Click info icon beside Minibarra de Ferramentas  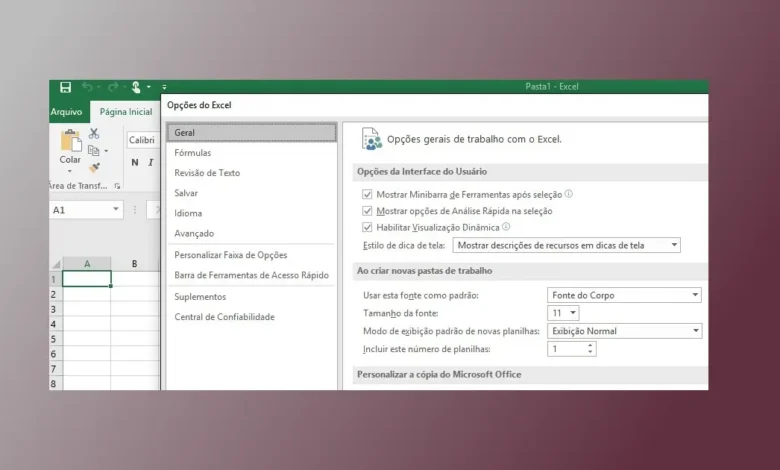(569, 193)
